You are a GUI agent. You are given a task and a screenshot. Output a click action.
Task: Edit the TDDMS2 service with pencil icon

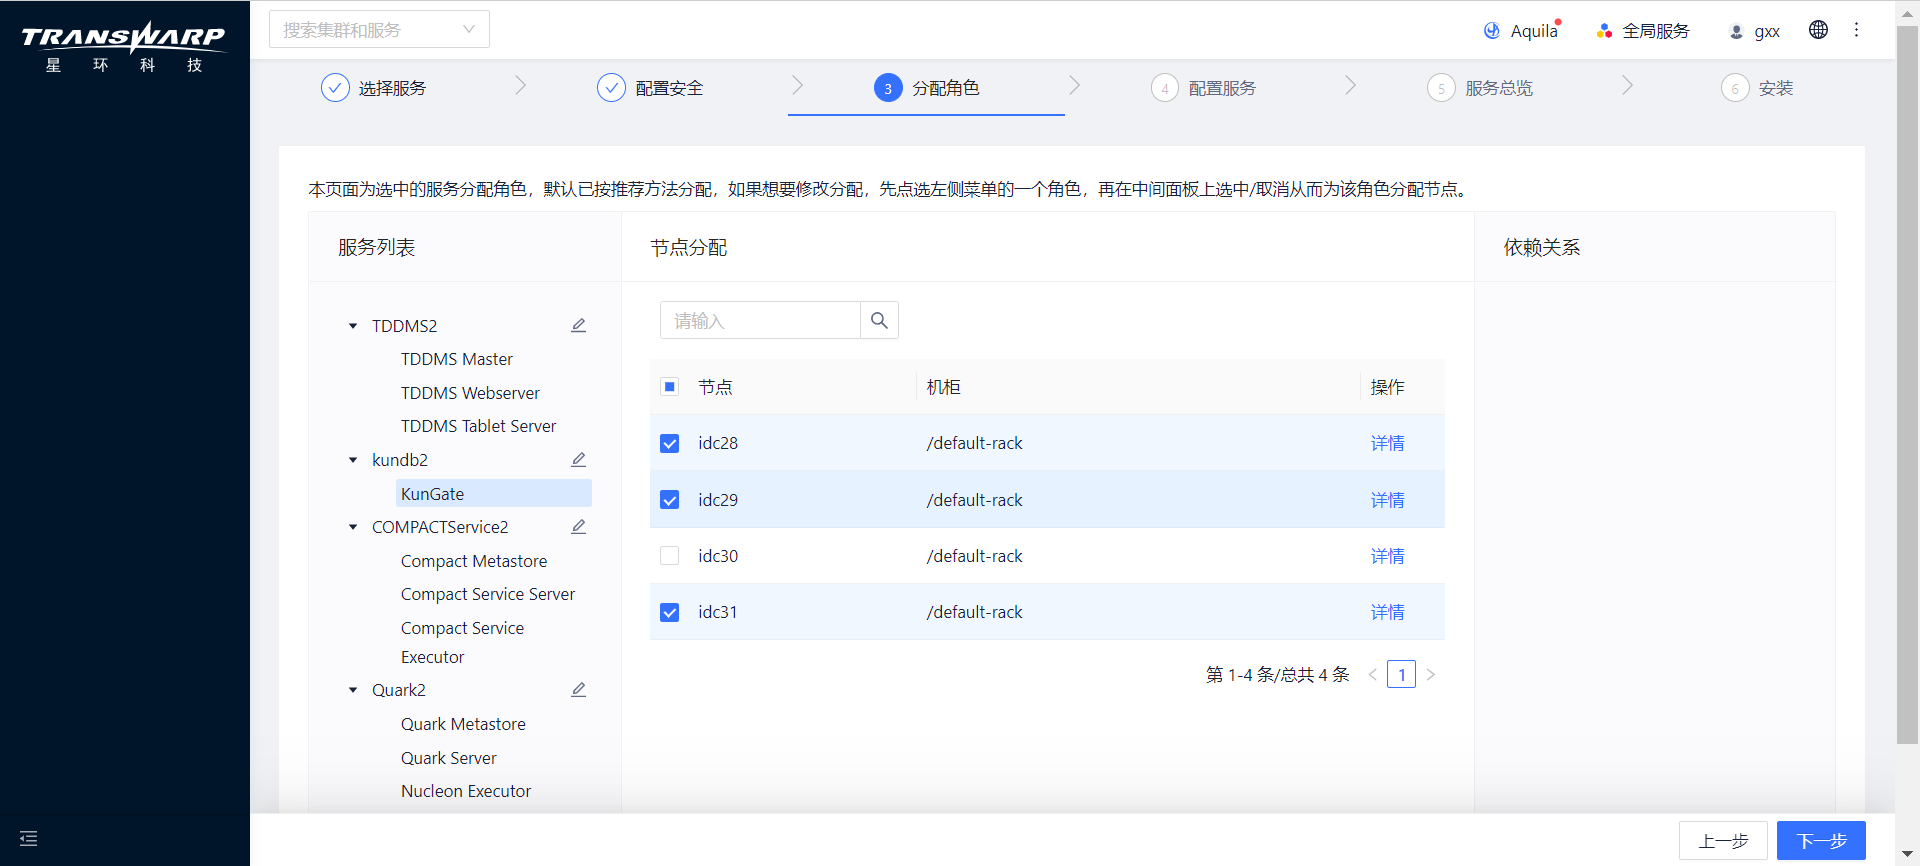pos(578,326)
